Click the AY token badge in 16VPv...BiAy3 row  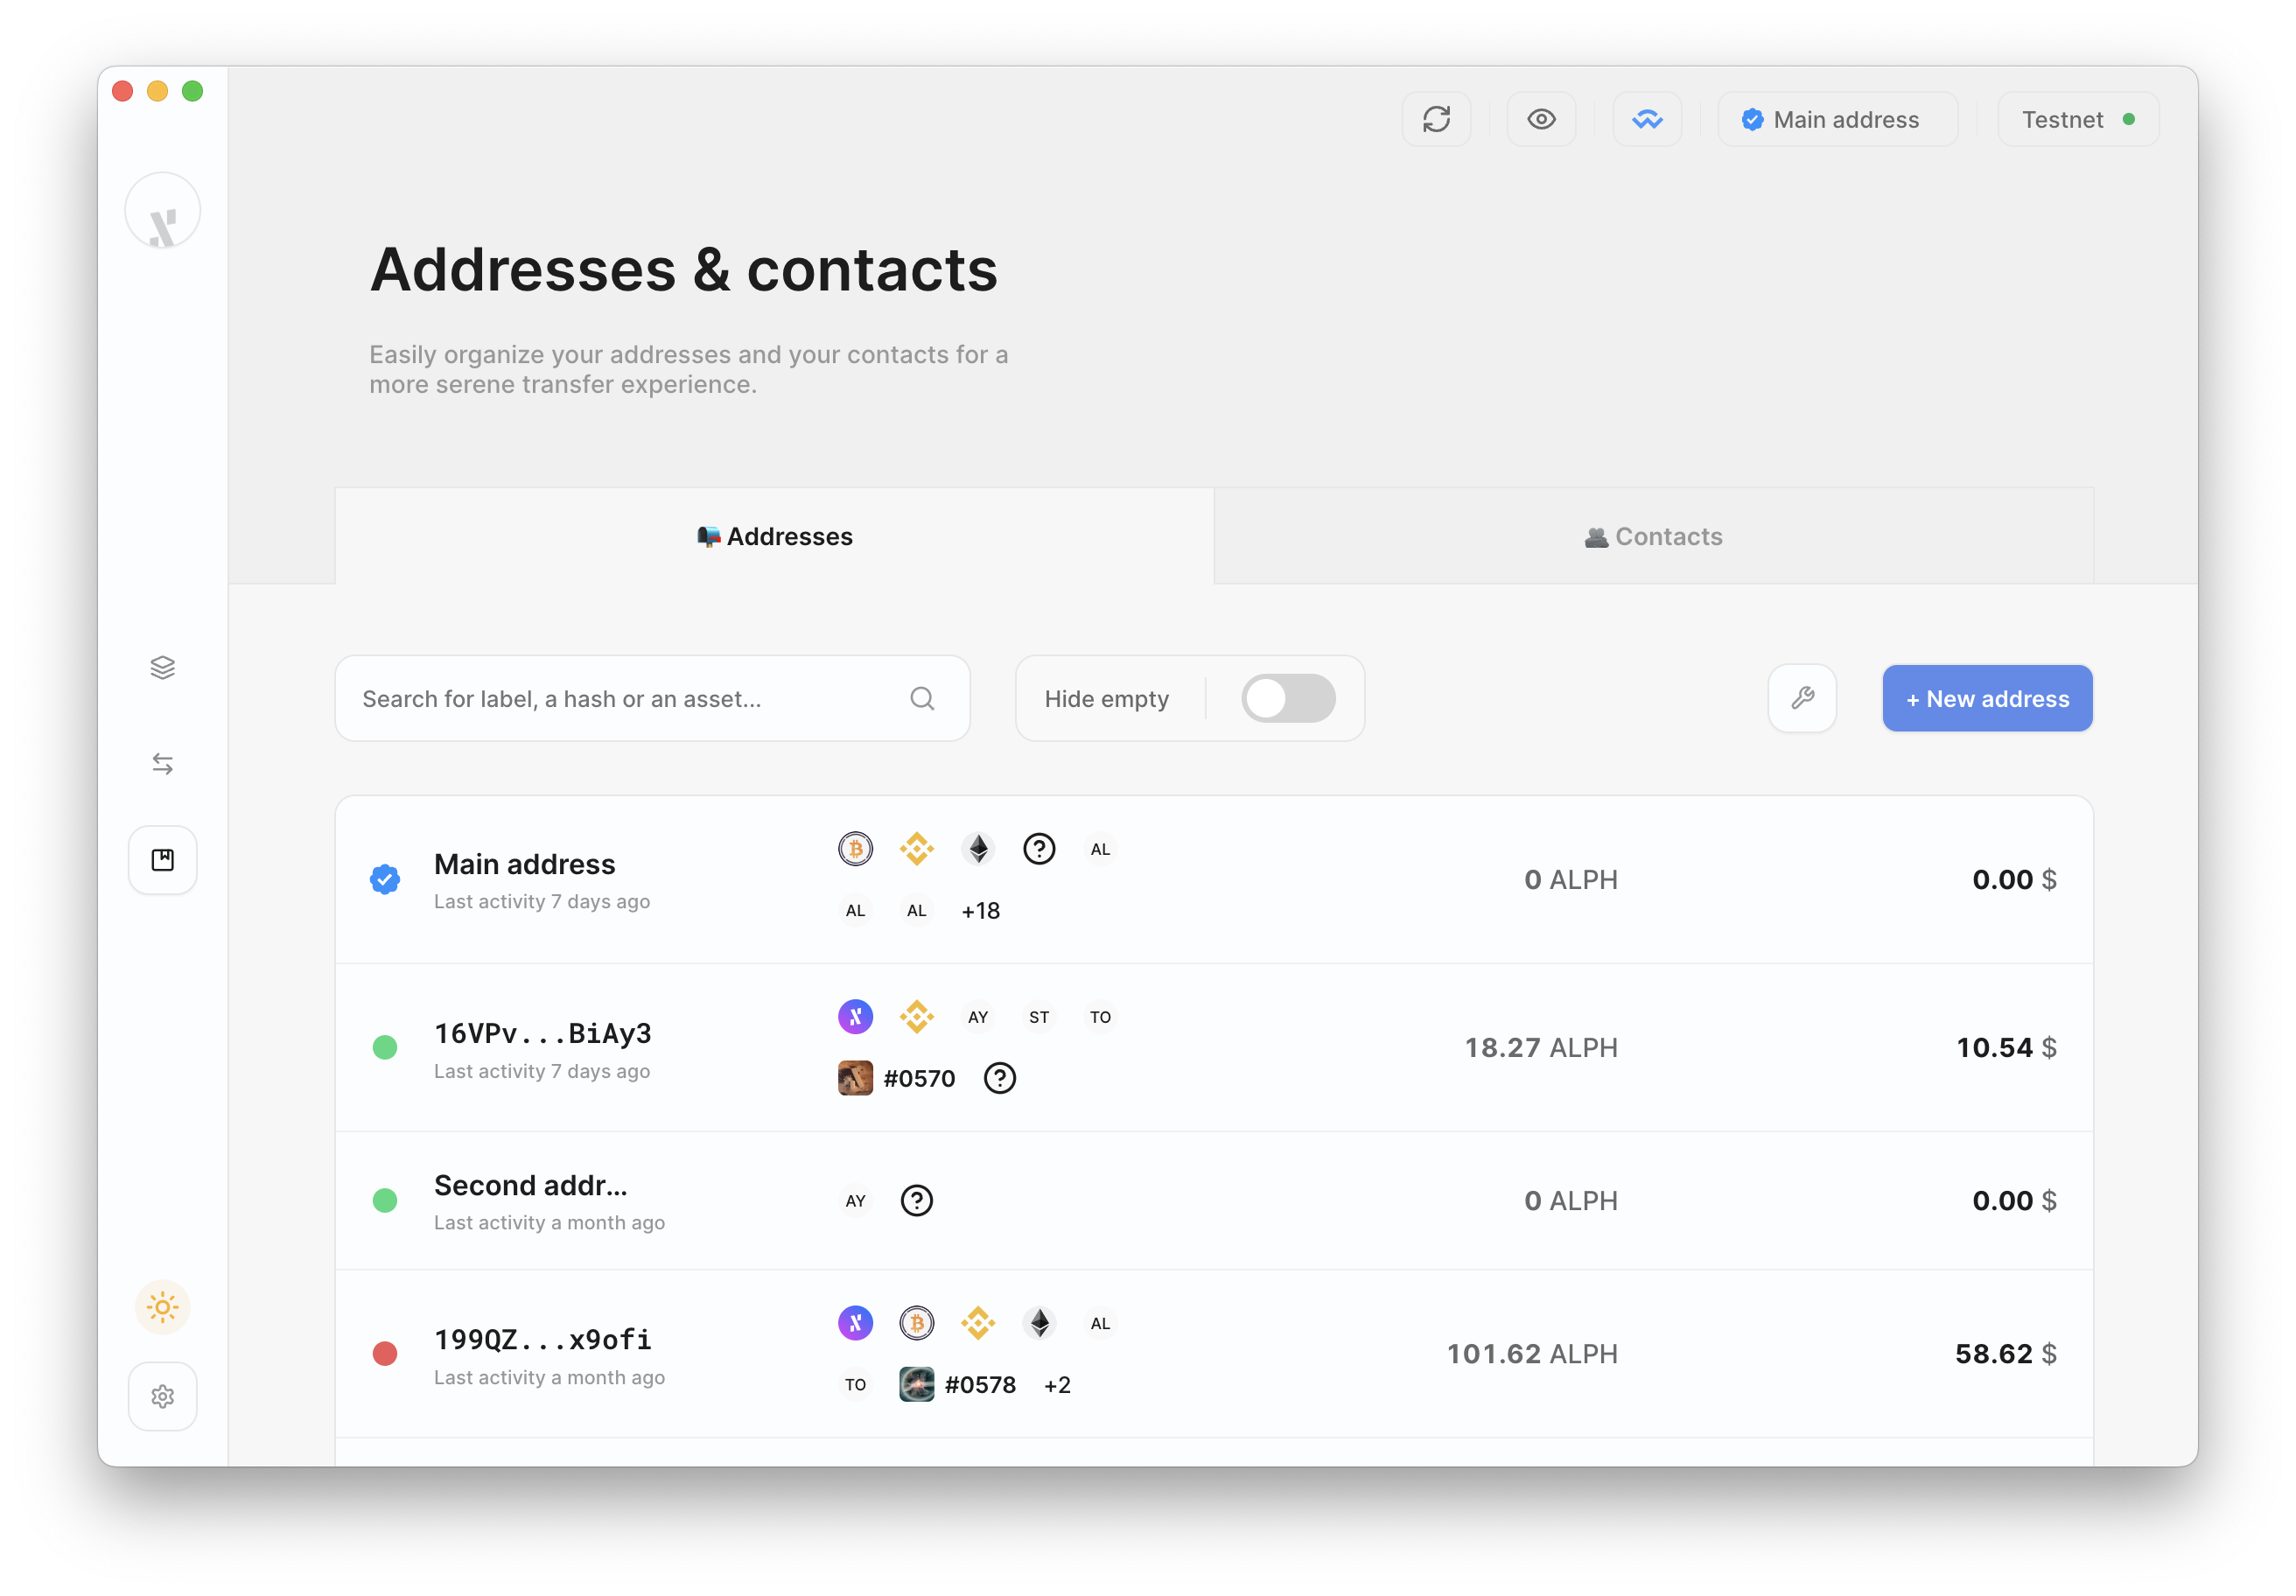(978, 1017)
